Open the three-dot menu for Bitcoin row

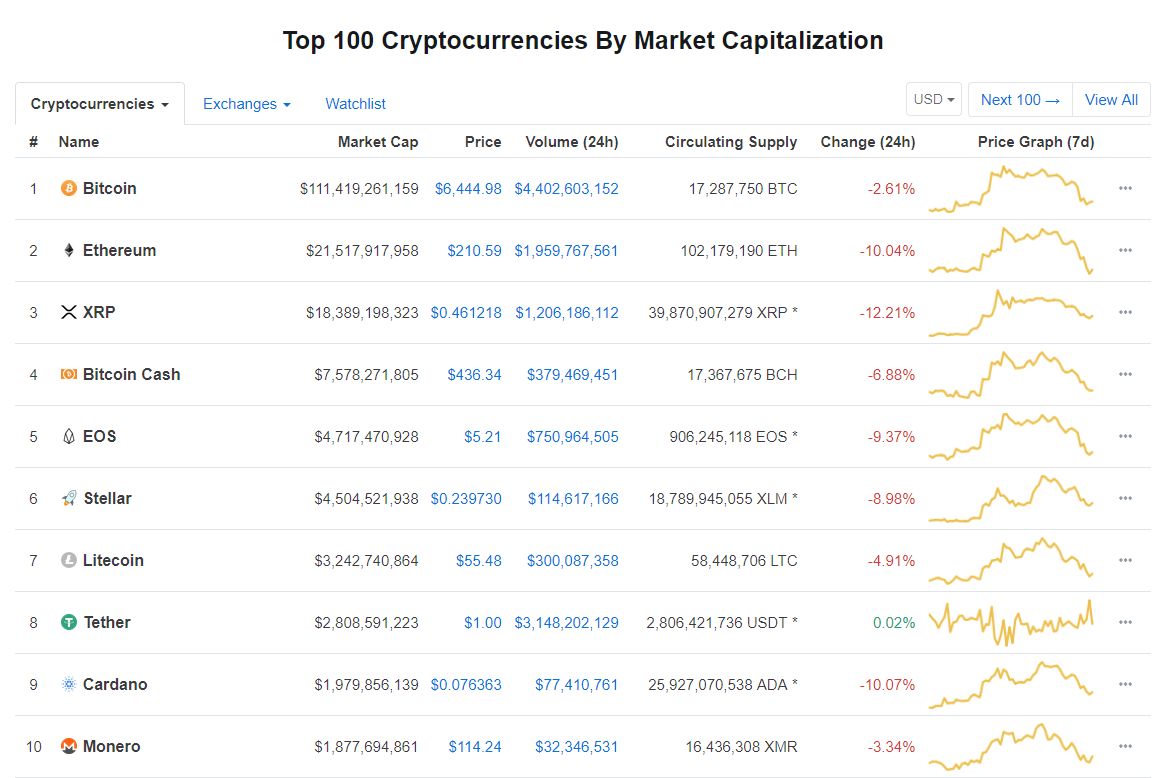(1125, 188)
